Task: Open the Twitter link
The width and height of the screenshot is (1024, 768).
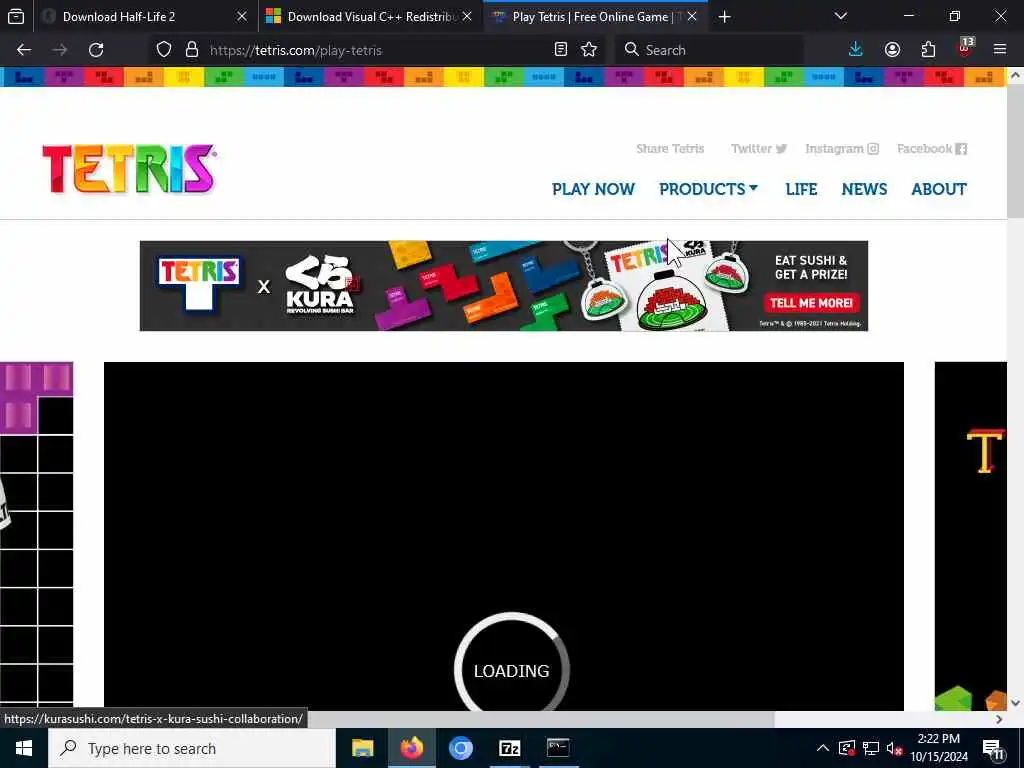Action: click(x=758, y=149)
